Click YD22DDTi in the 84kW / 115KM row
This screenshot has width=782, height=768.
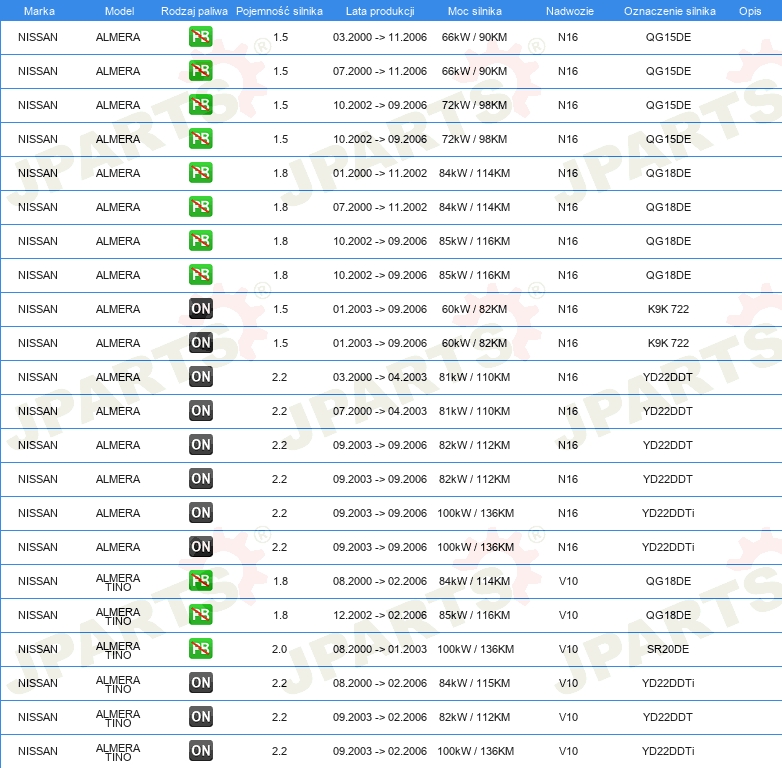click(x=668, y=683)
